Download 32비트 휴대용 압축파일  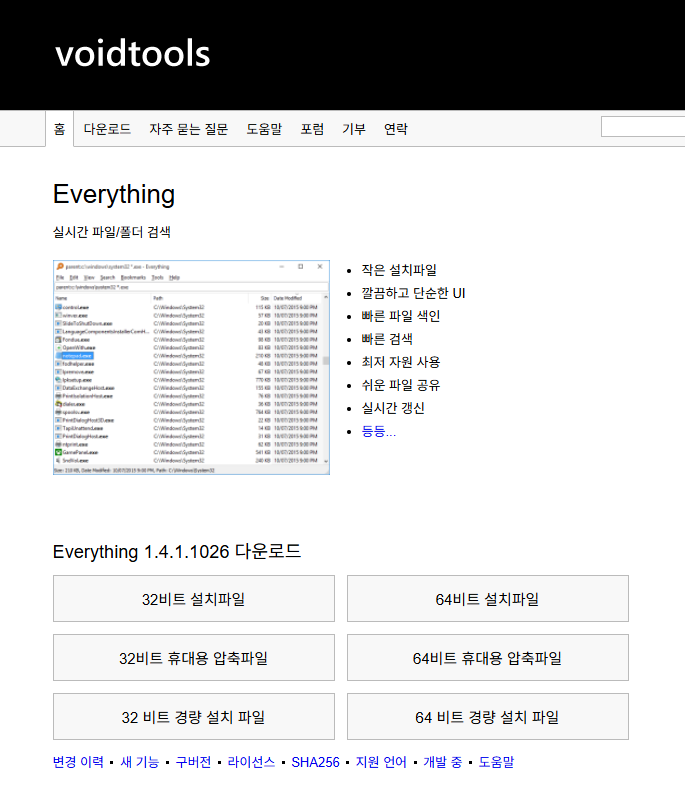click(194, 658)
